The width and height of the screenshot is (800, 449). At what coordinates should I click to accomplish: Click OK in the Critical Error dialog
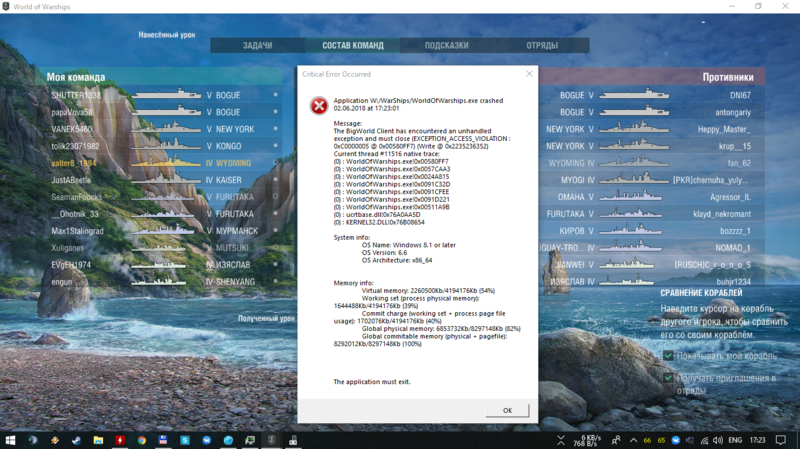(507, 410)
